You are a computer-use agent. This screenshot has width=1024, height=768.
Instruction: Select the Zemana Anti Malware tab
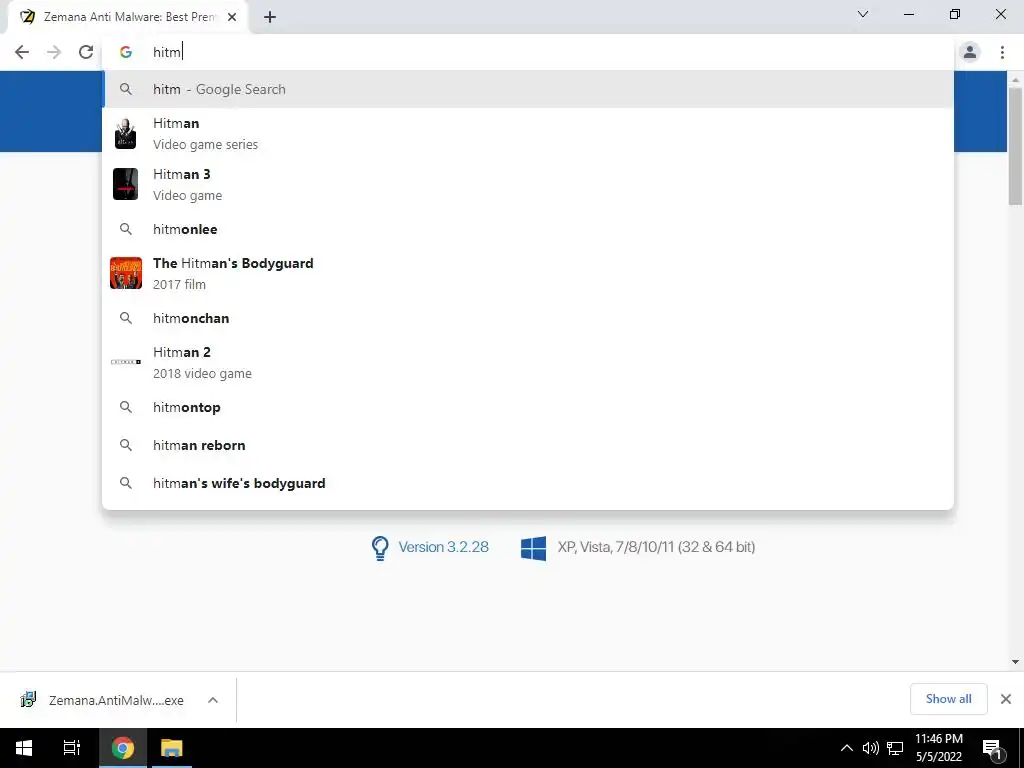pos(127,17)
